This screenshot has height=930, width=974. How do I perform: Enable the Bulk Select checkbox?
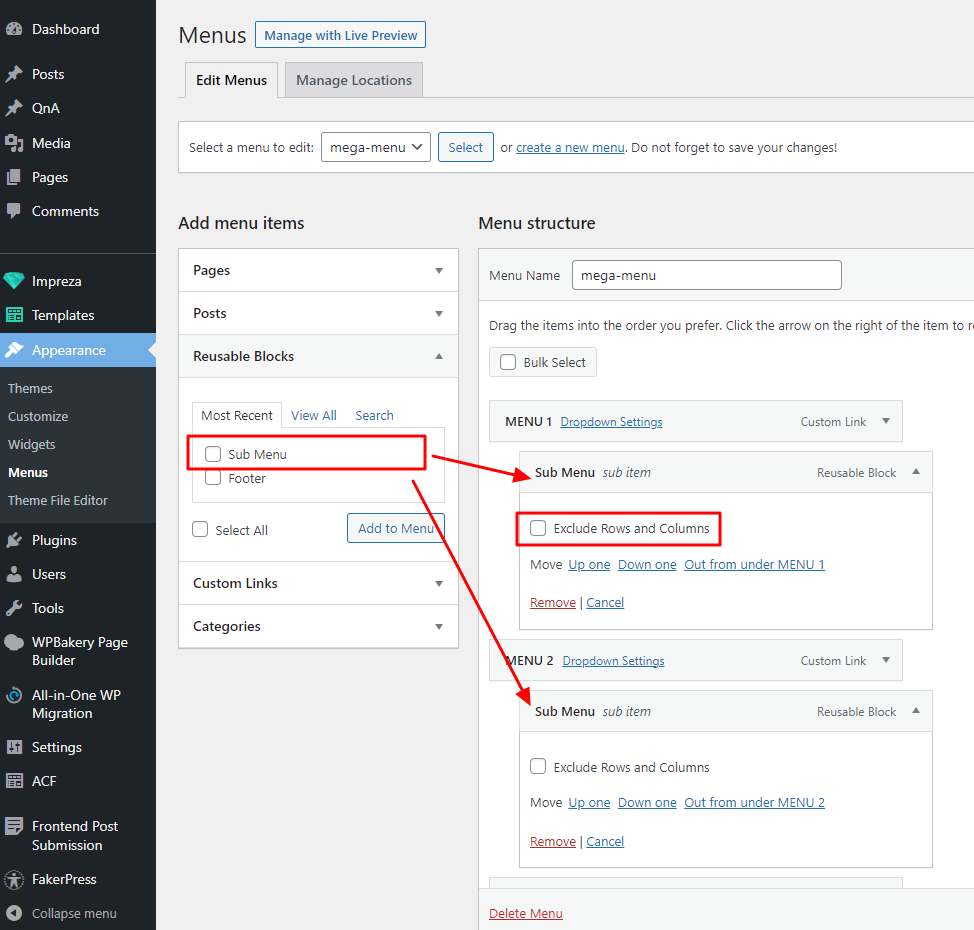(x=508, y=362)
